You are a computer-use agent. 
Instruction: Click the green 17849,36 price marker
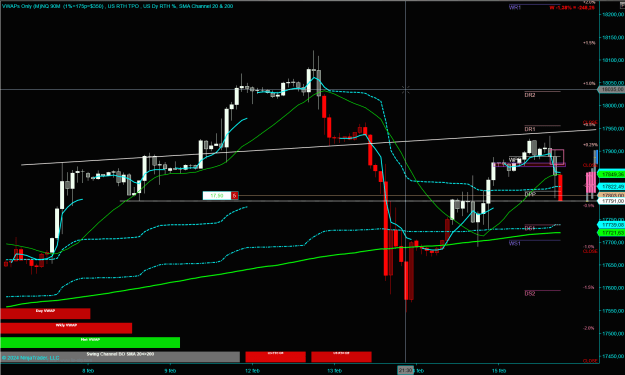612,174
